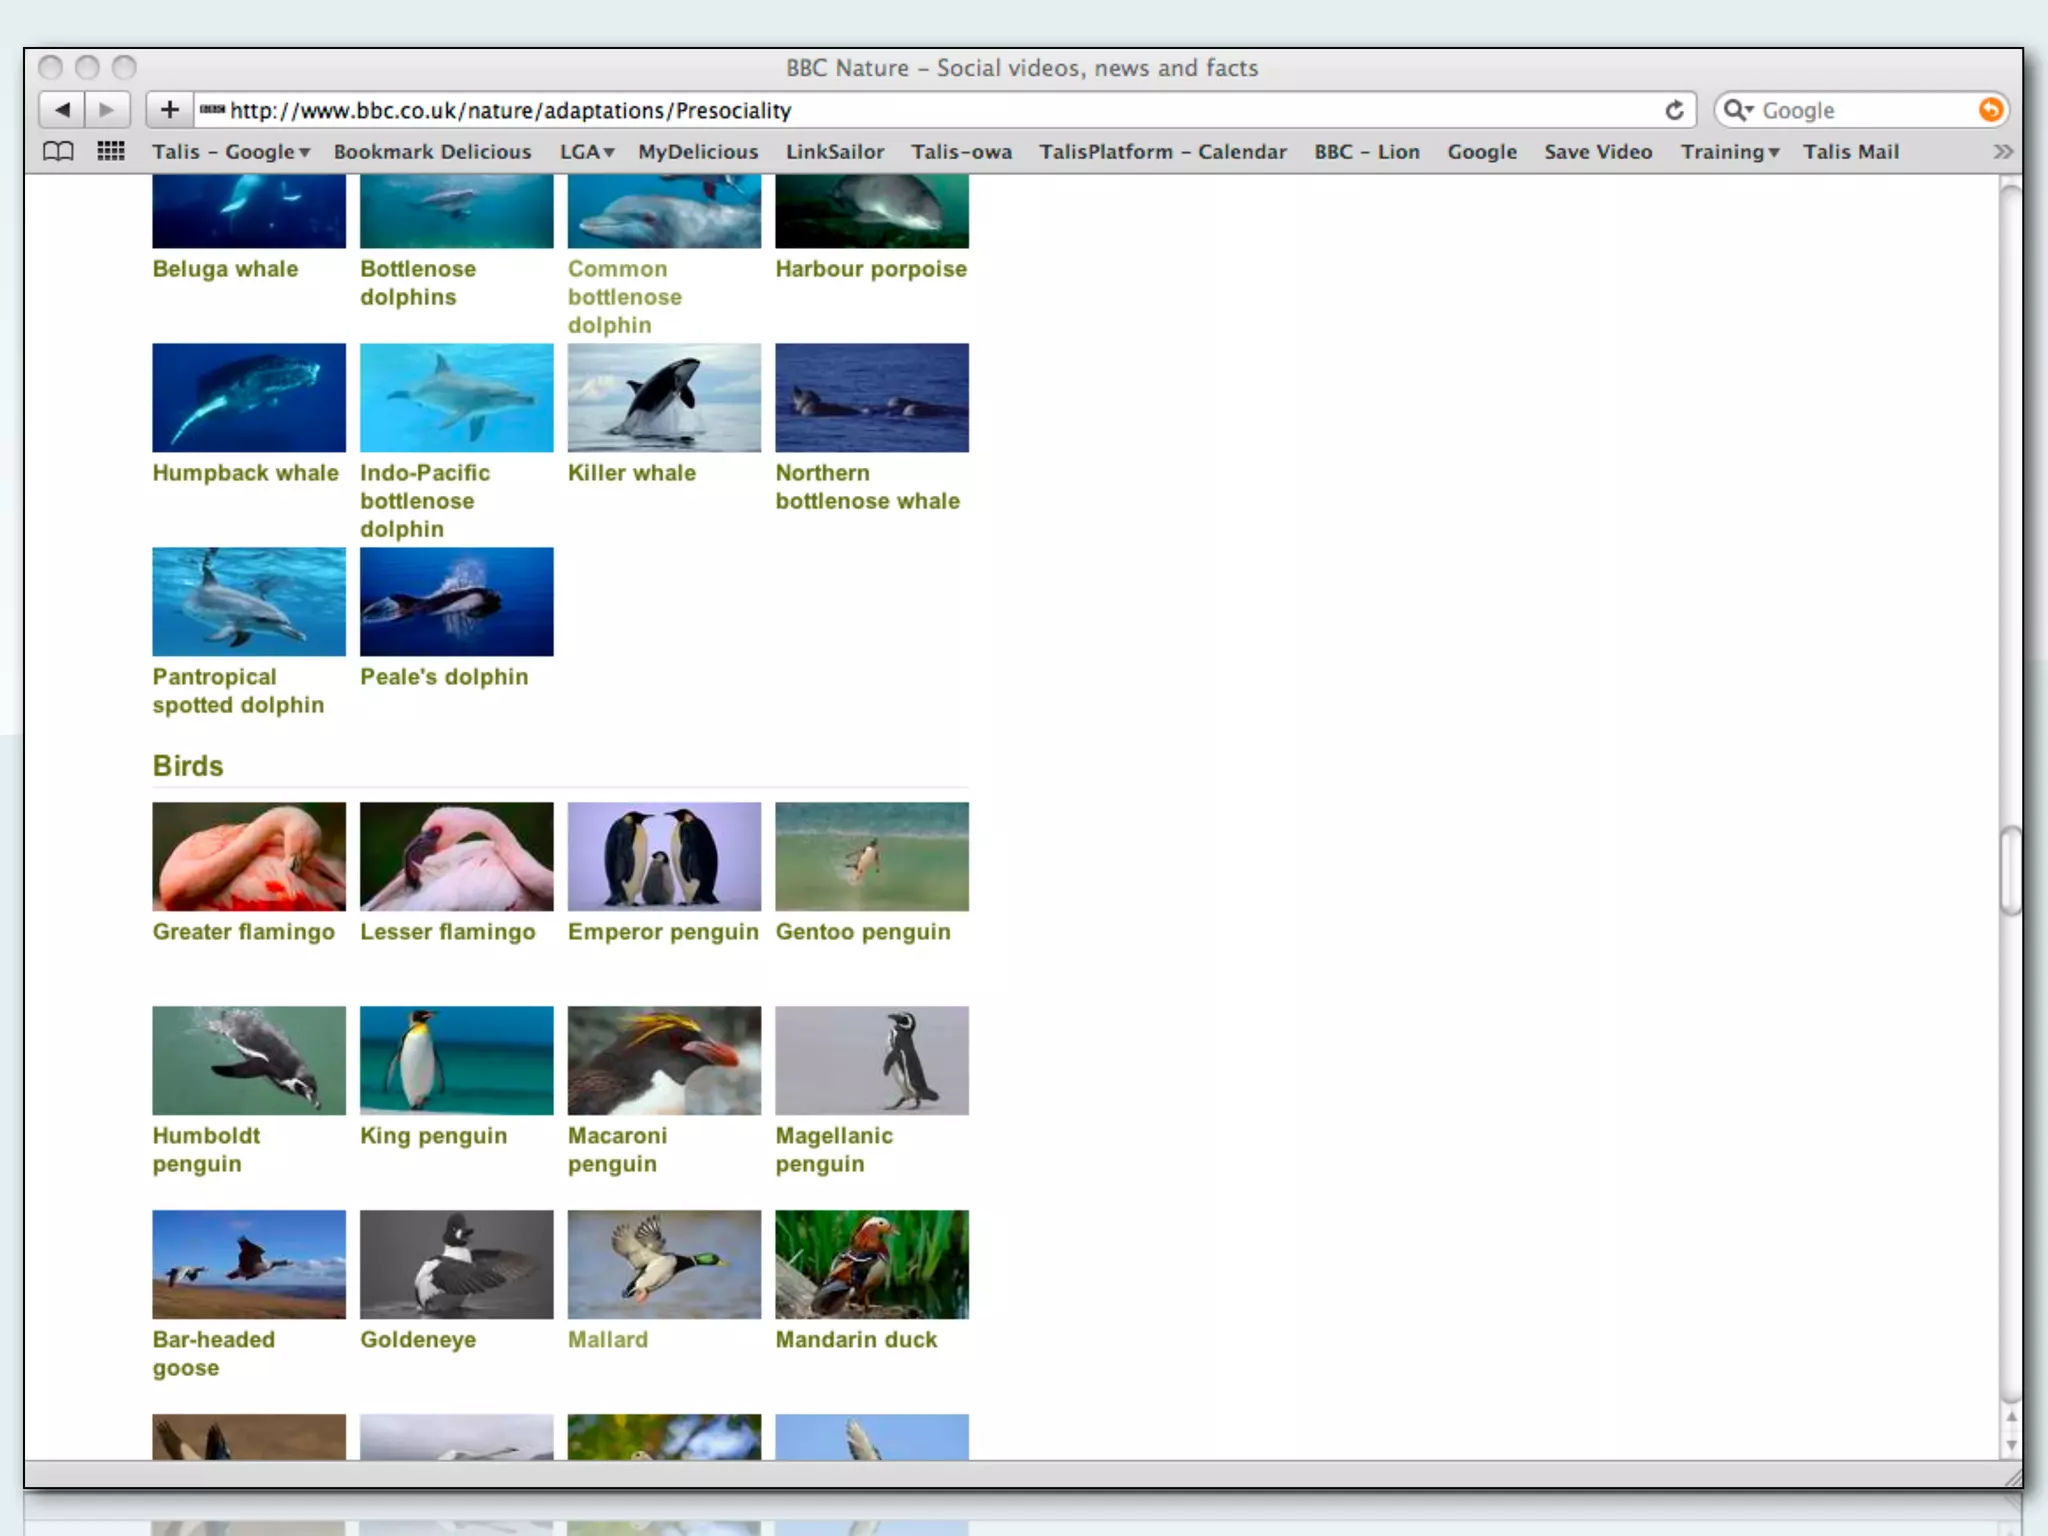The width and height of the screenshot is (2048, 1536).
Task: Open the BBC - Lion bookmark
Action: click(1366, 152)
